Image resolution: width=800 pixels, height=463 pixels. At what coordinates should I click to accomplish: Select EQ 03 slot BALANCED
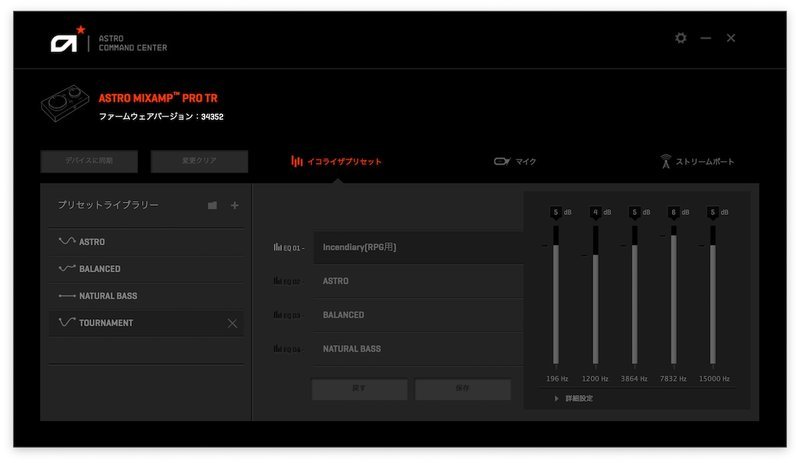[x=418, y=315]
